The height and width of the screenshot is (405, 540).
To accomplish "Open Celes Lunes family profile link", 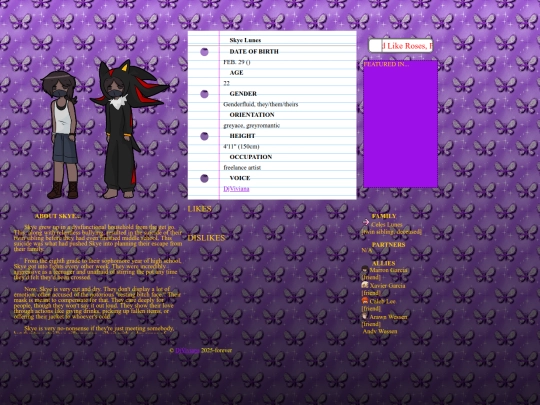I will [386, 224].
